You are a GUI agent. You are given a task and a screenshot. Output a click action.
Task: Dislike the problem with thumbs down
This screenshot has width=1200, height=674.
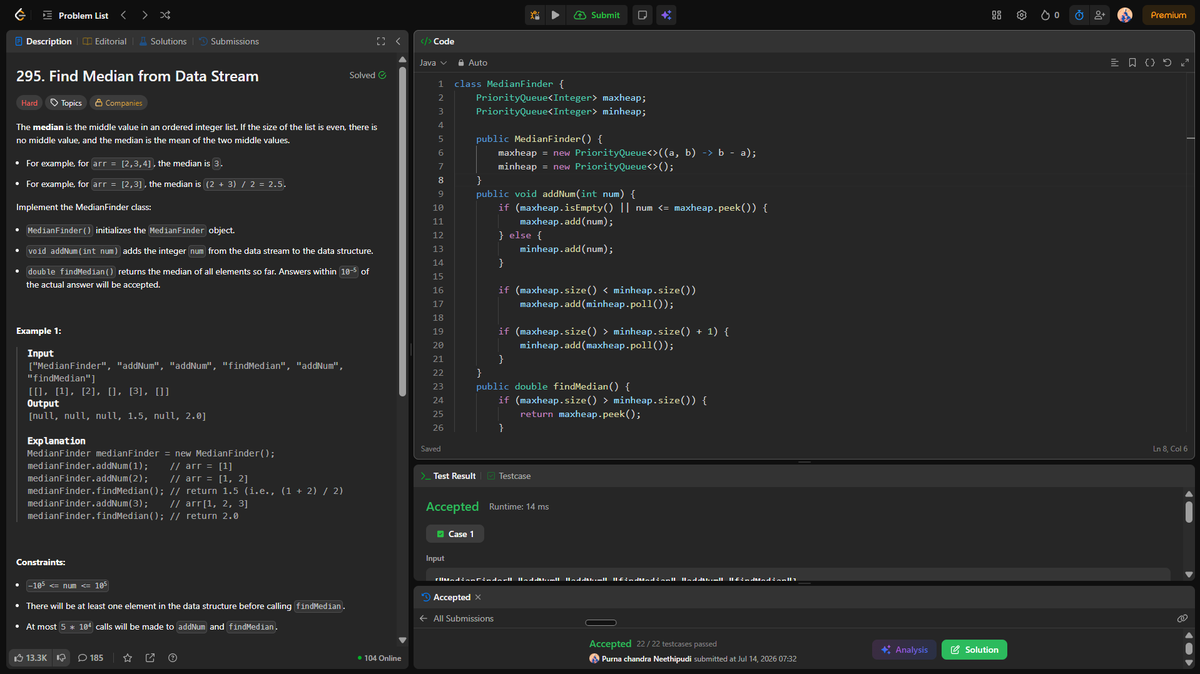60,658
